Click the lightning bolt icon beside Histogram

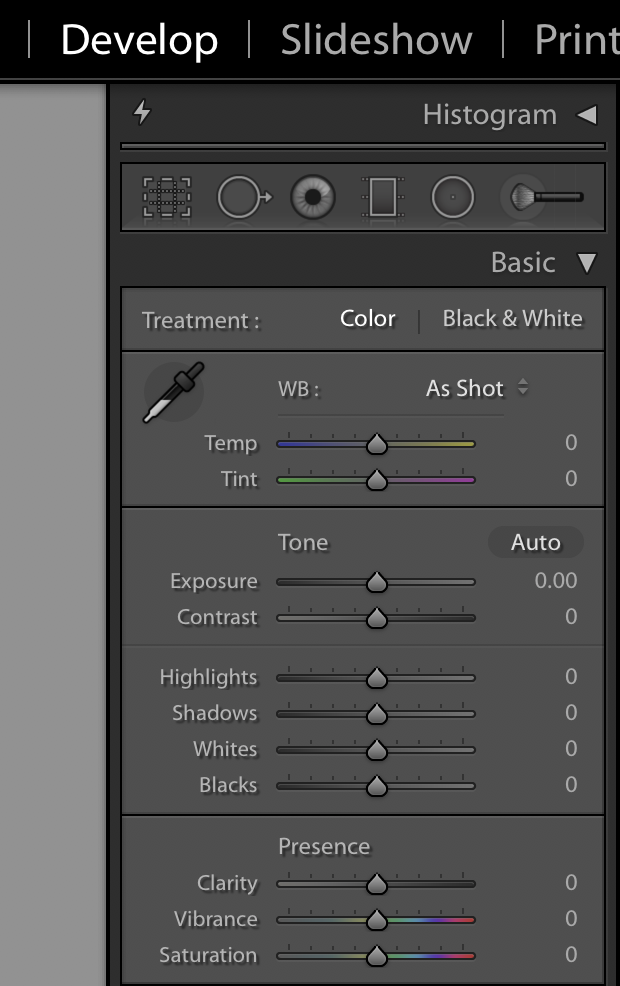(x=142, y=114)
